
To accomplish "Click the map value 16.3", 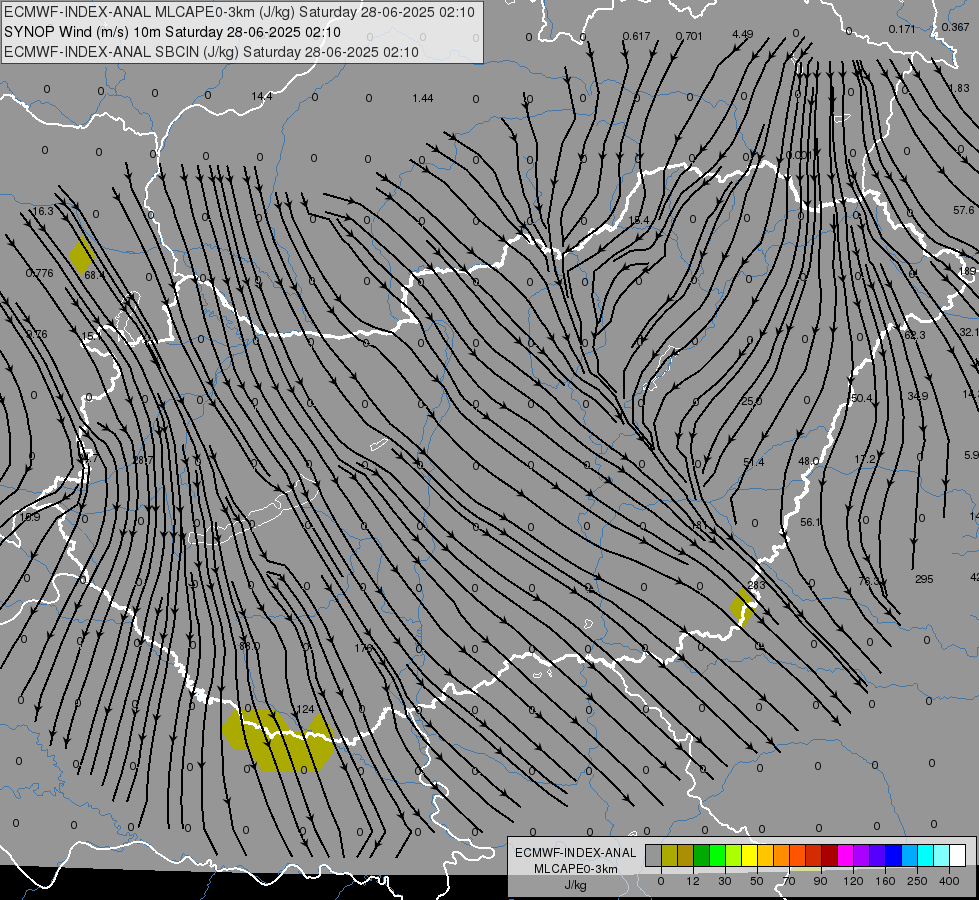I will (43, 211).
